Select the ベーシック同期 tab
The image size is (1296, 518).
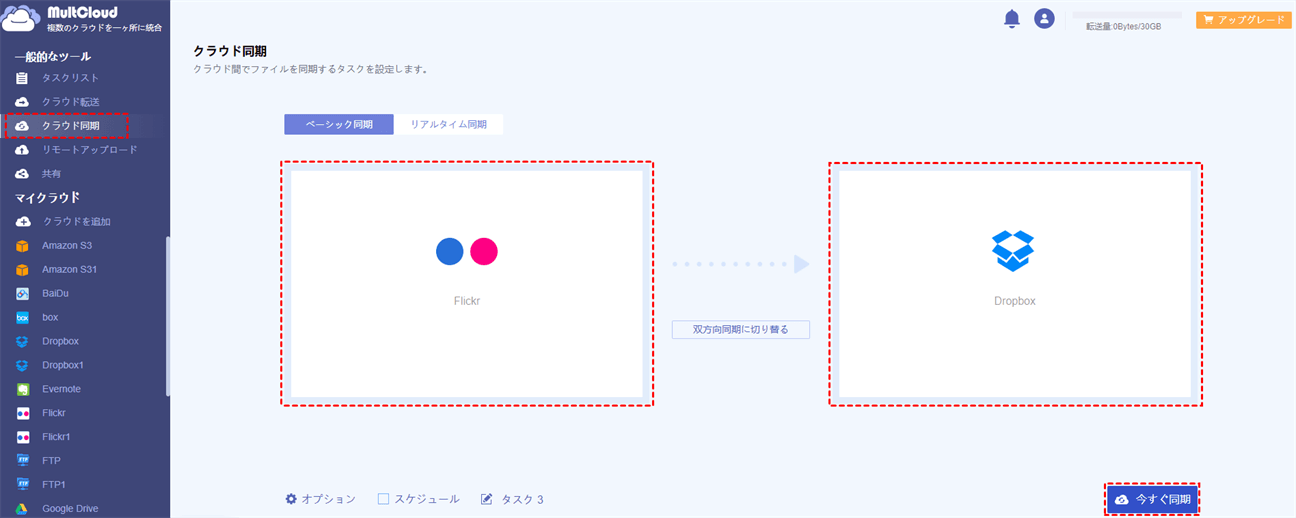pyautogui.click(x=339, y=125)
